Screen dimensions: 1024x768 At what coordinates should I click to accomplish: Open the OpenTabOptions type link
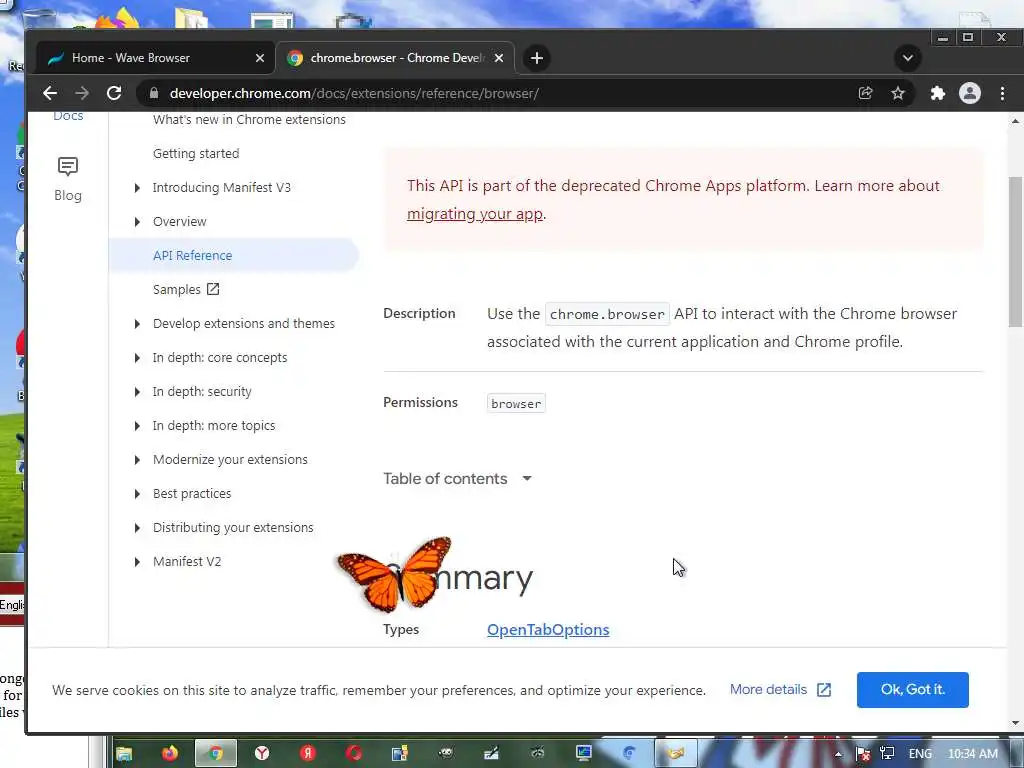pos(548,630)
